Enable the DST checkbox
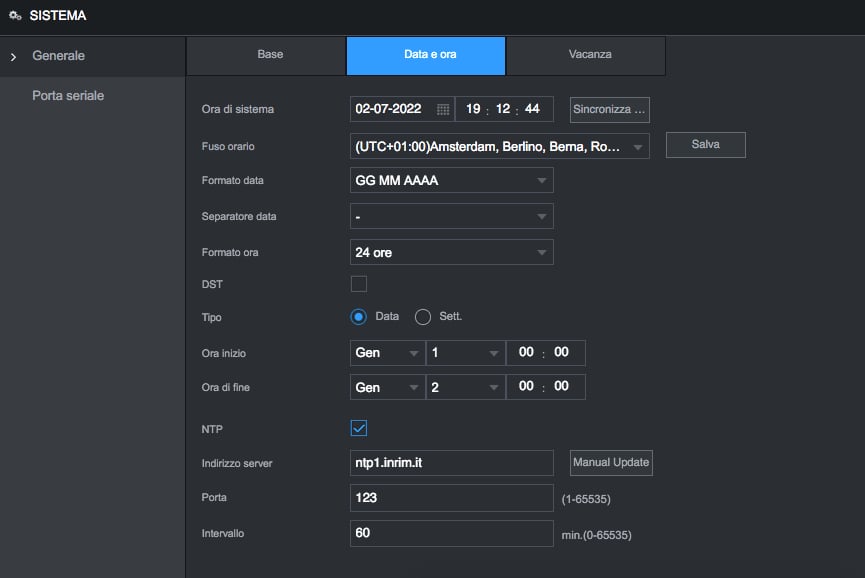Image resolution: width=865 pixels, height=578 pixels. (x=359, y=284)
